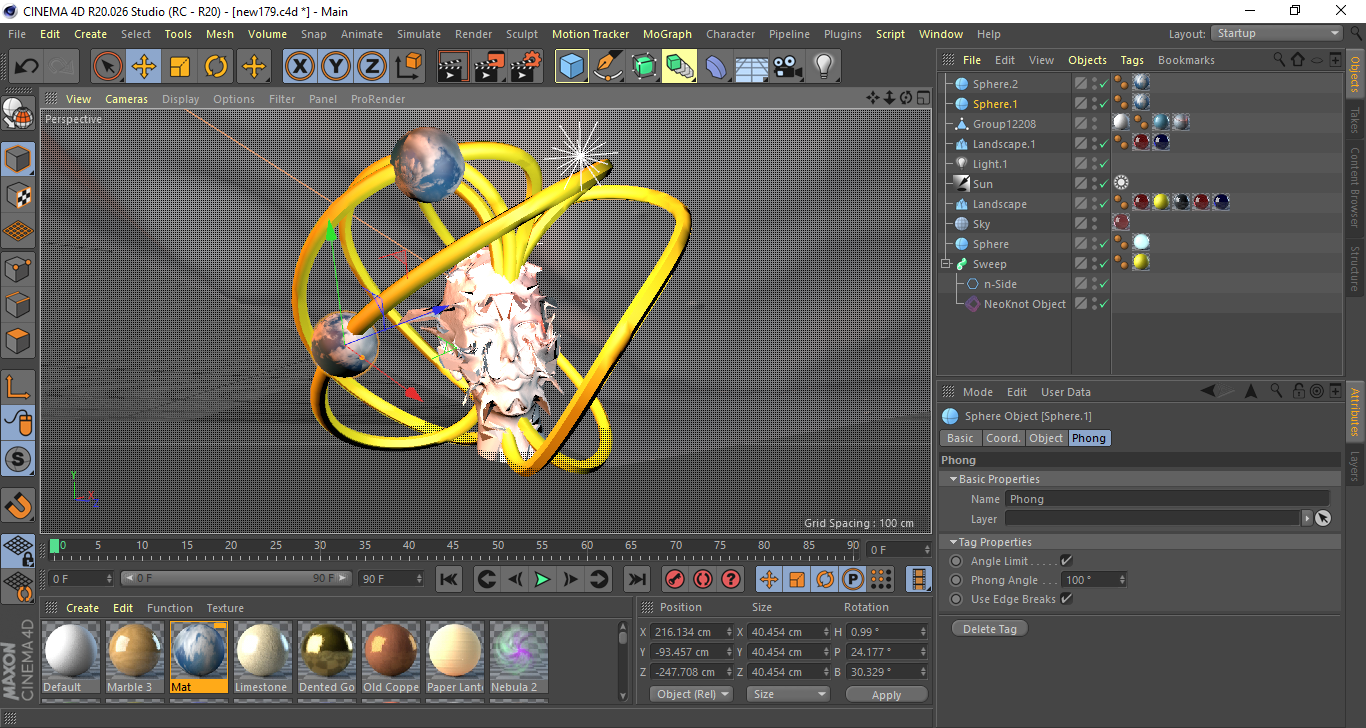Image resolution: width=1366 pixels, height=728 pixels.
Task: Click the Phong Angle value field
Action: tap(1090, 580)
